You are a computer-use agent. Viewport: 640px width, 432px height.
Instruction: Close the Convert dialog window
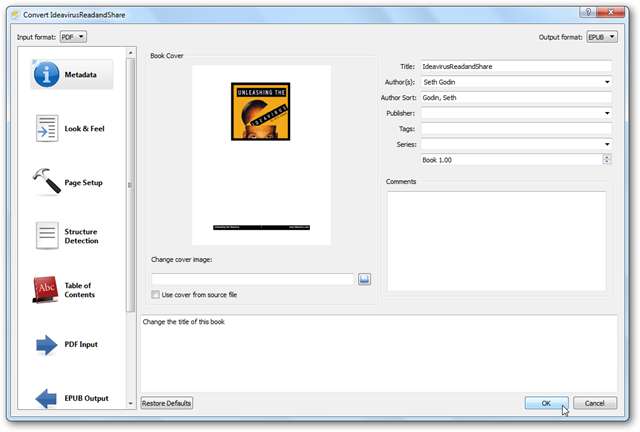[611, 12]
